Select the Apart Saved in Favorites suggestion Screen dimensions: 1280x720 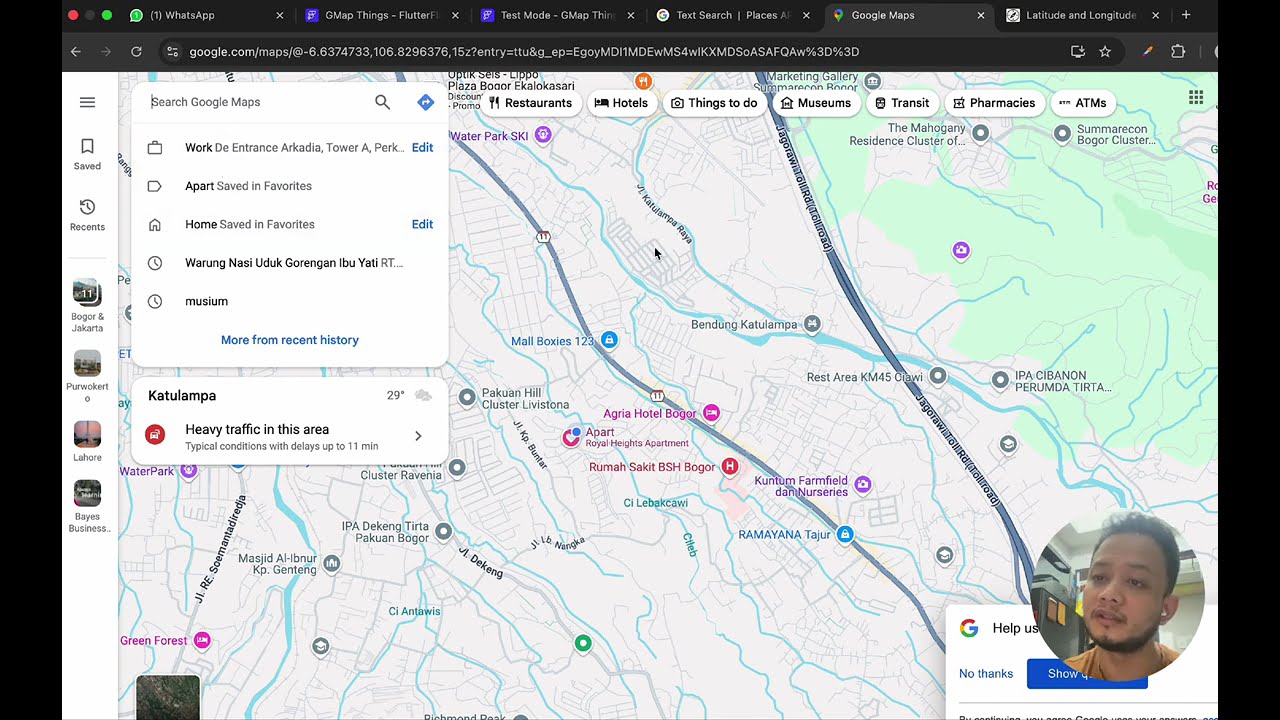coord(290,186)
